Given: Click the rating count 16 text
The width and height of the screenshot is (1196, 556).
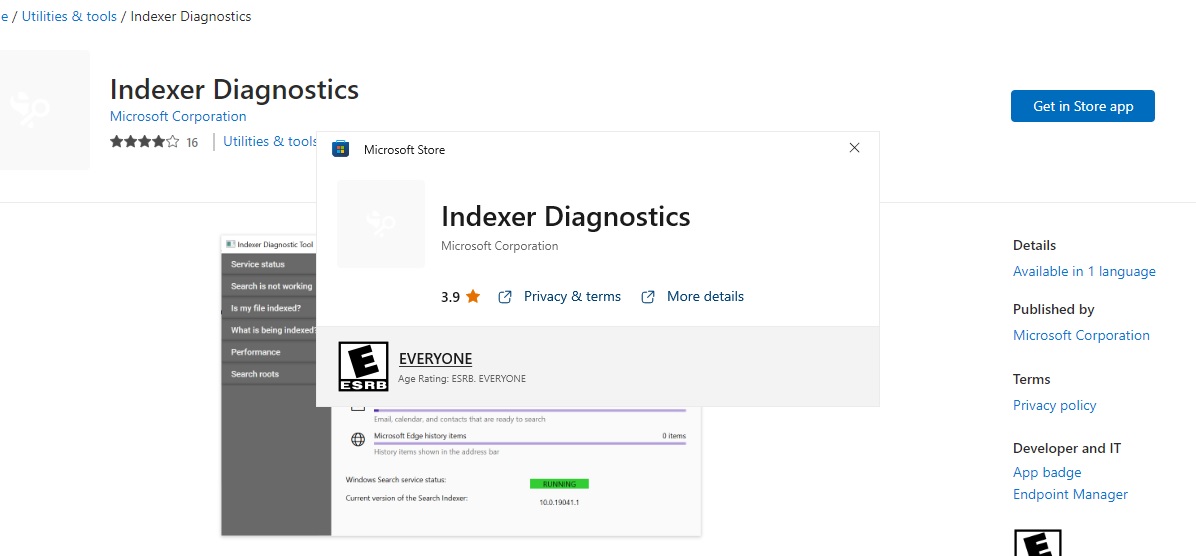Looking at the screenshot, I should [191, 143].
